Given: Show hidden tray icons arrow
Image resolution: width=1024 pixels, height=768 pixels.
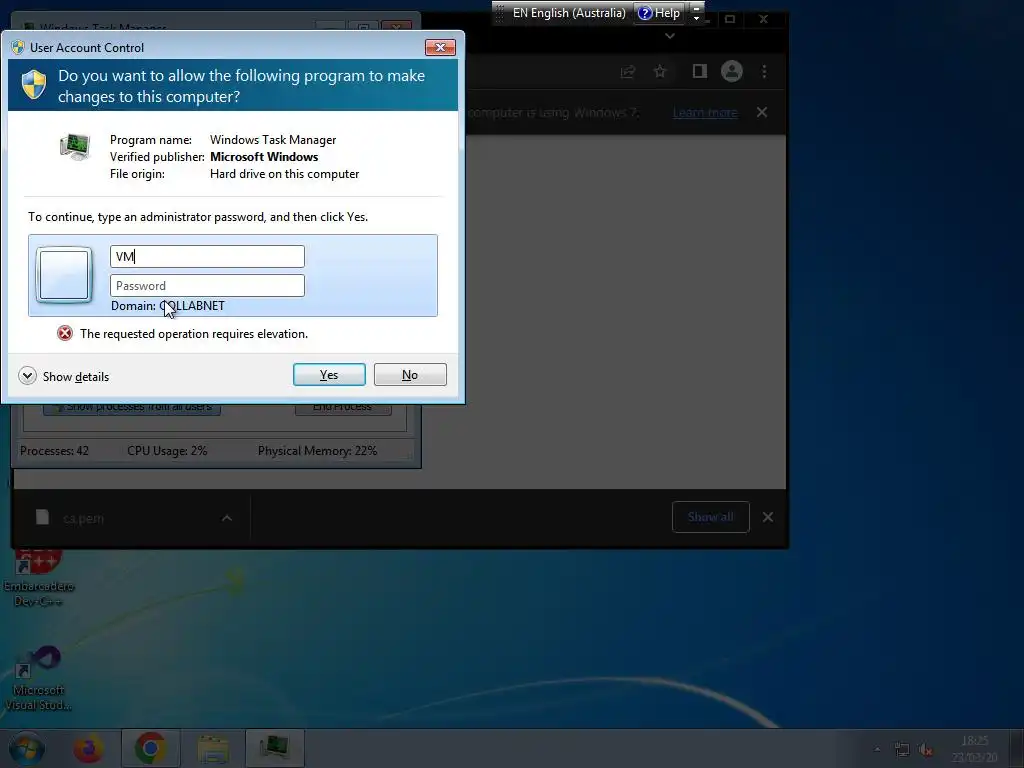Looking at the screenshot, I should [877, 749].
